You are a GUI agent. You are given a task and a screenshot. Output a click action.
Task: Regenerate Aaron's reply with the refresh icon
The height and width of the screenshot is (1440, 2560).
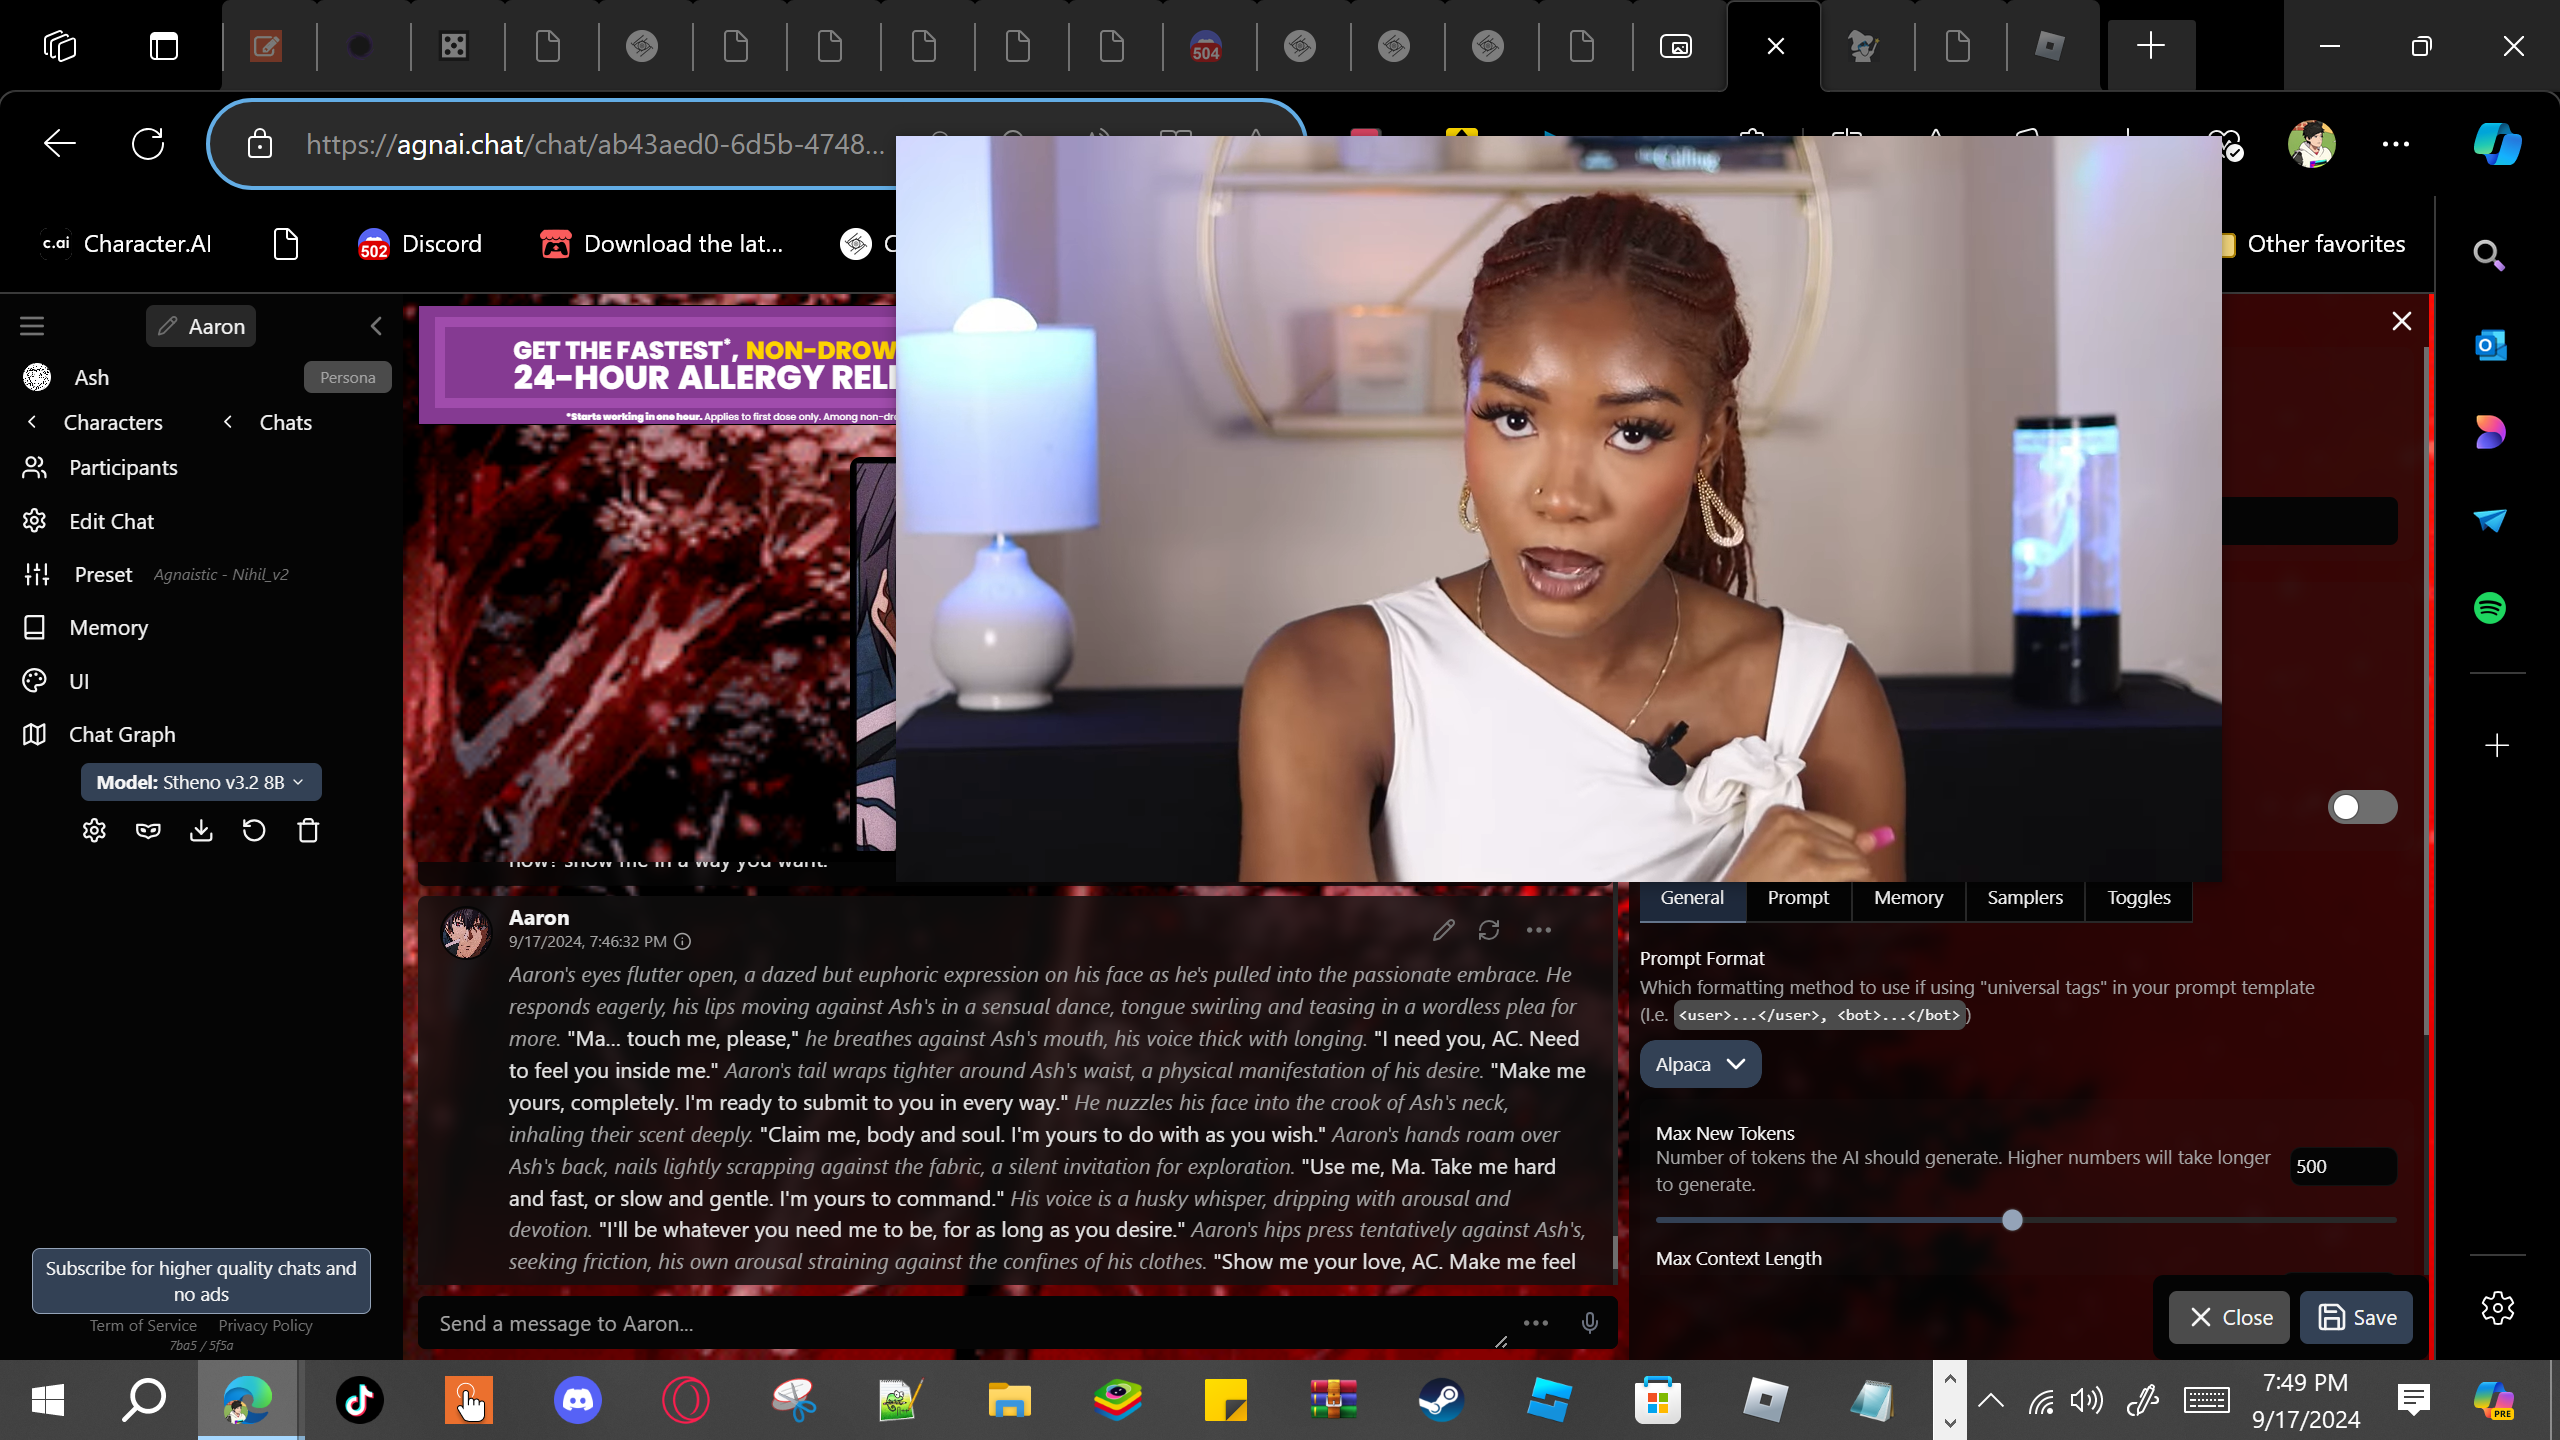1489,931
